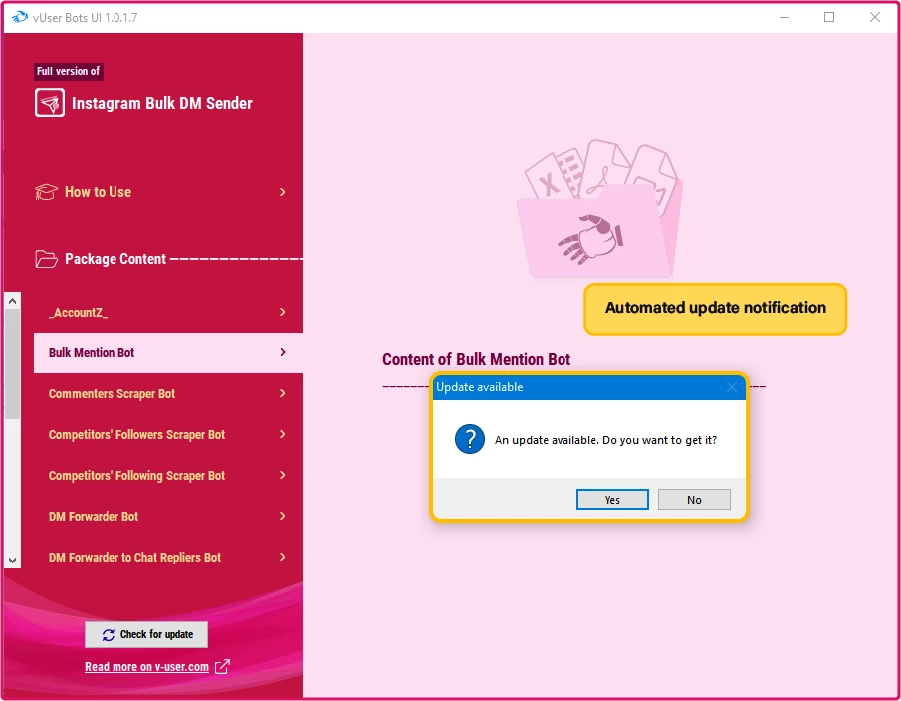This screenshot has width=901, height=701.
Task: Click the package list scrollbar thumb
Action: point(13,364)
